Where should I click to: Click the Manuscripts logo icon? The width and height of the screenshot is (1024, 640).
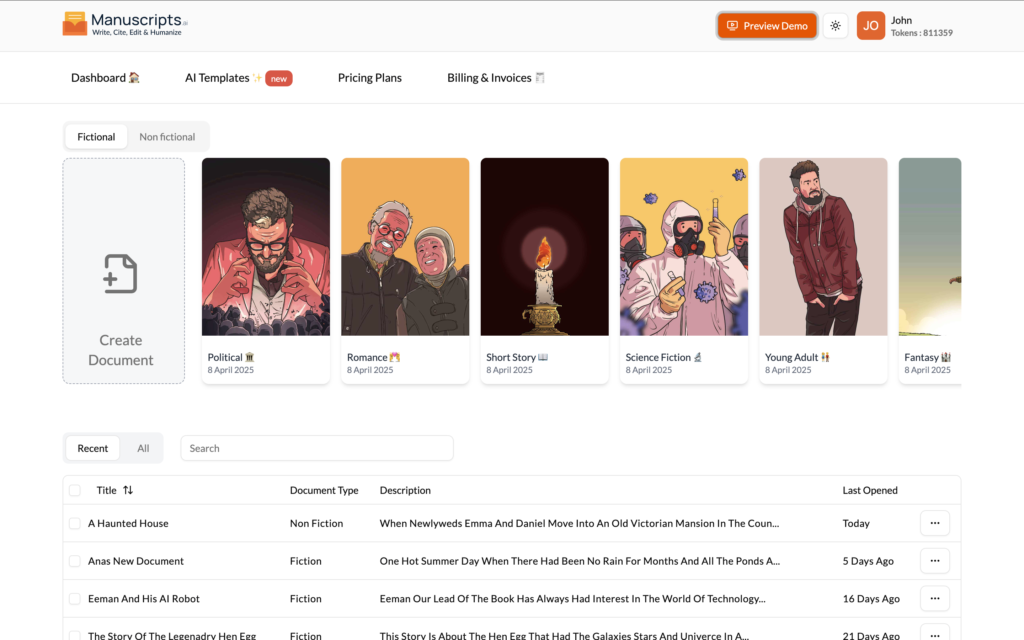[x=75, y=24]
